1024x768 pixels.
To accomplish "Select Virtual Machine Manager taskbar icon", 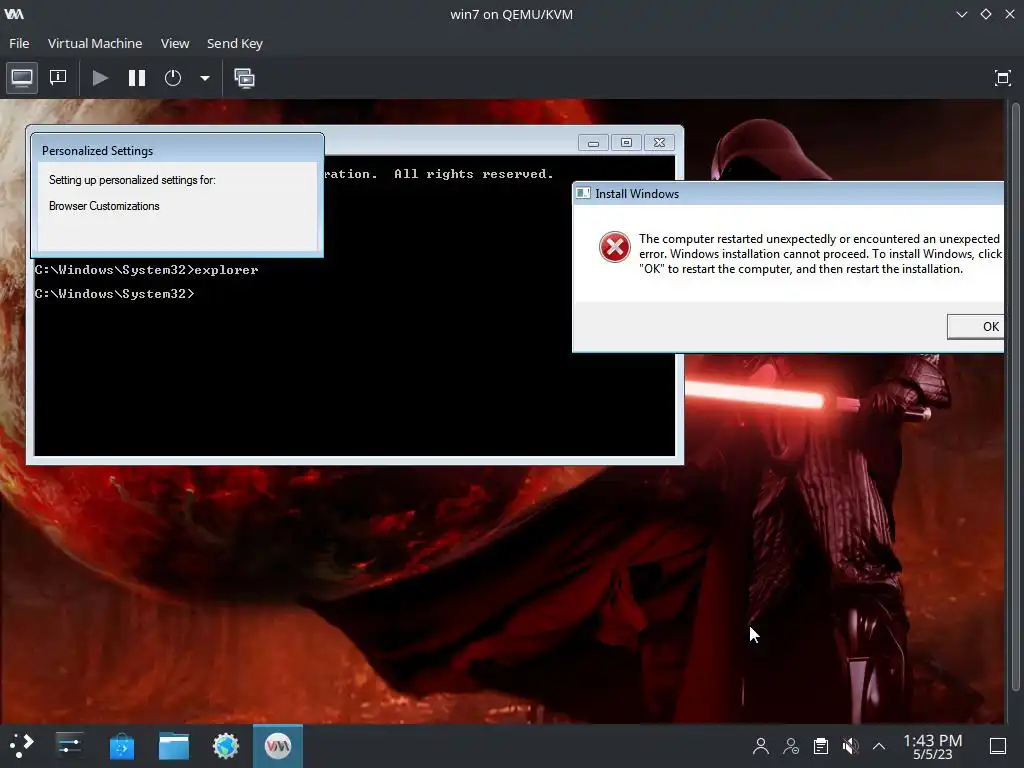I will coord(278,746).
